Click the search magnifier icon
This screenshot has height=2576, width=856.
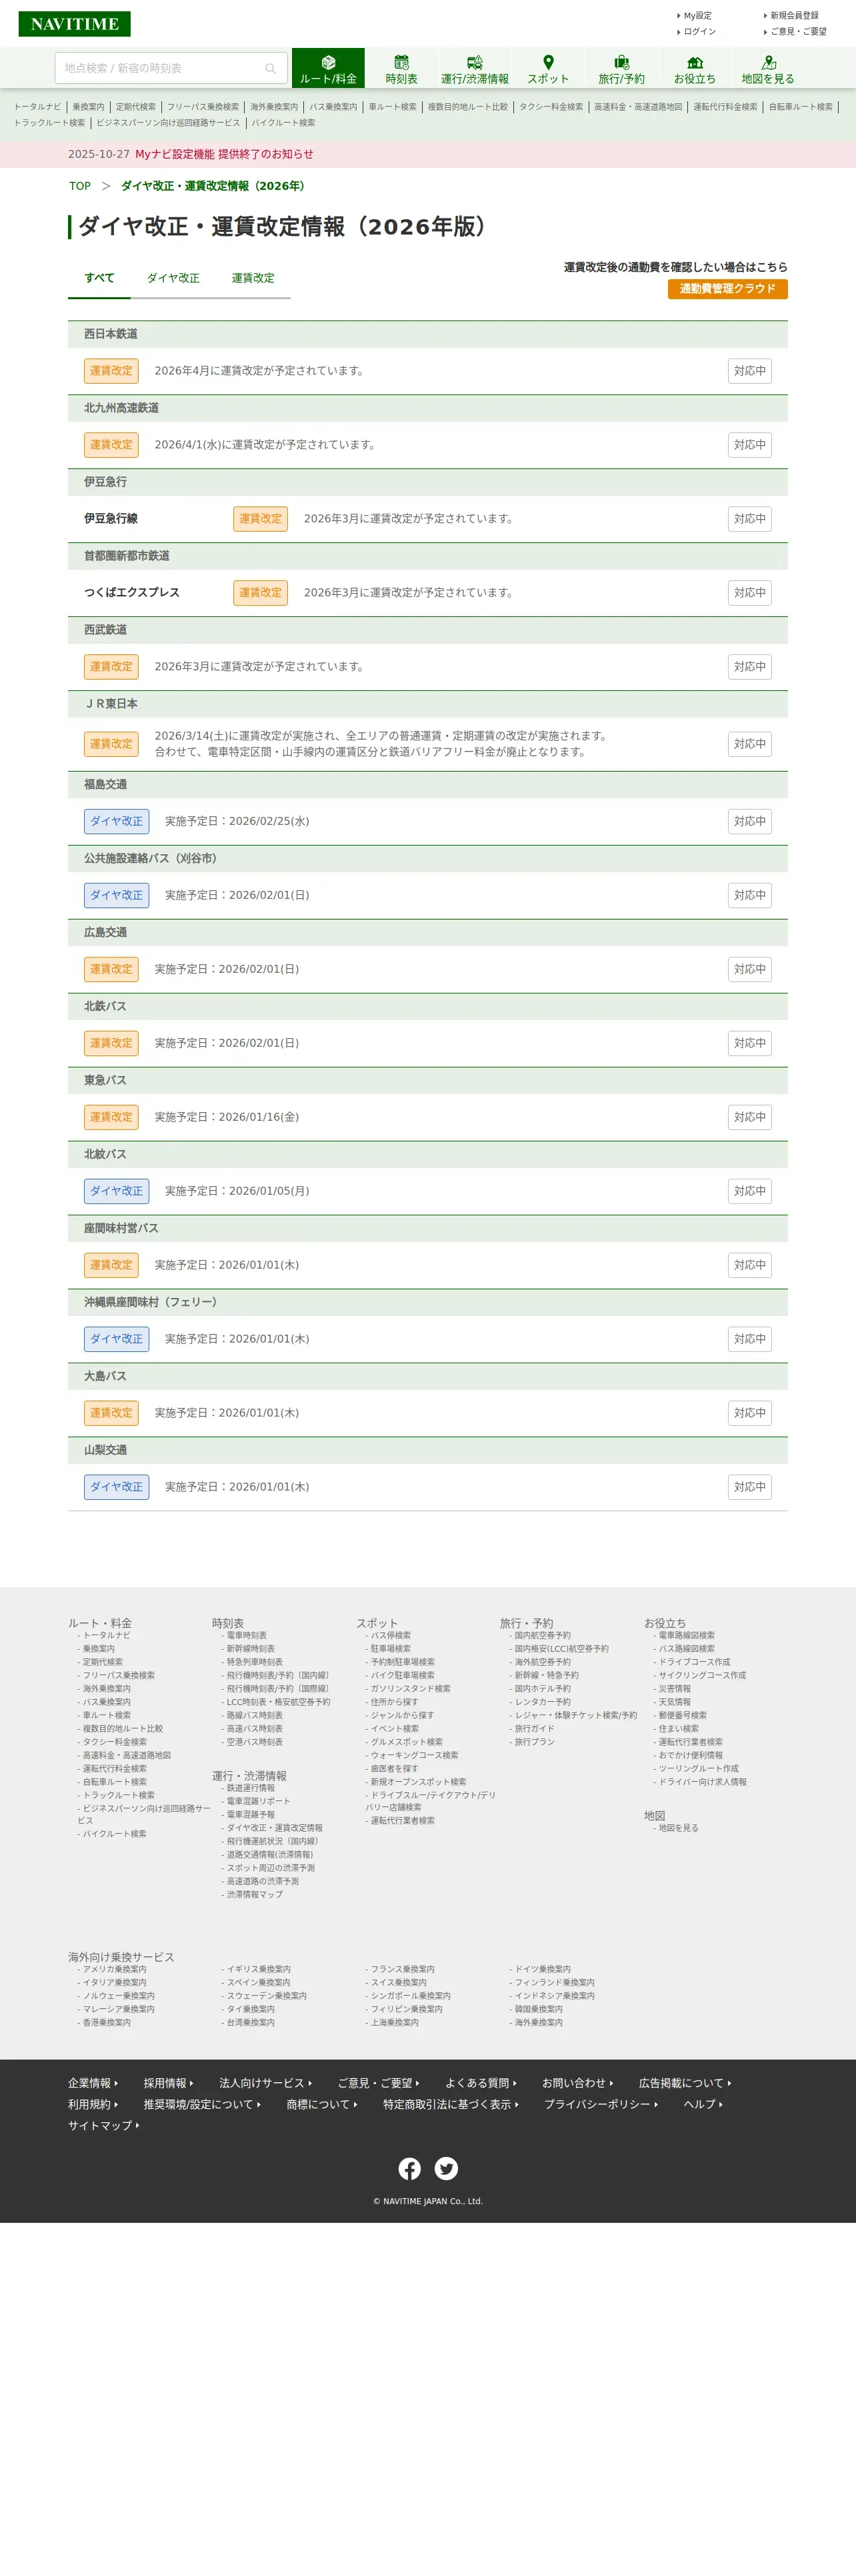(270, 68)
